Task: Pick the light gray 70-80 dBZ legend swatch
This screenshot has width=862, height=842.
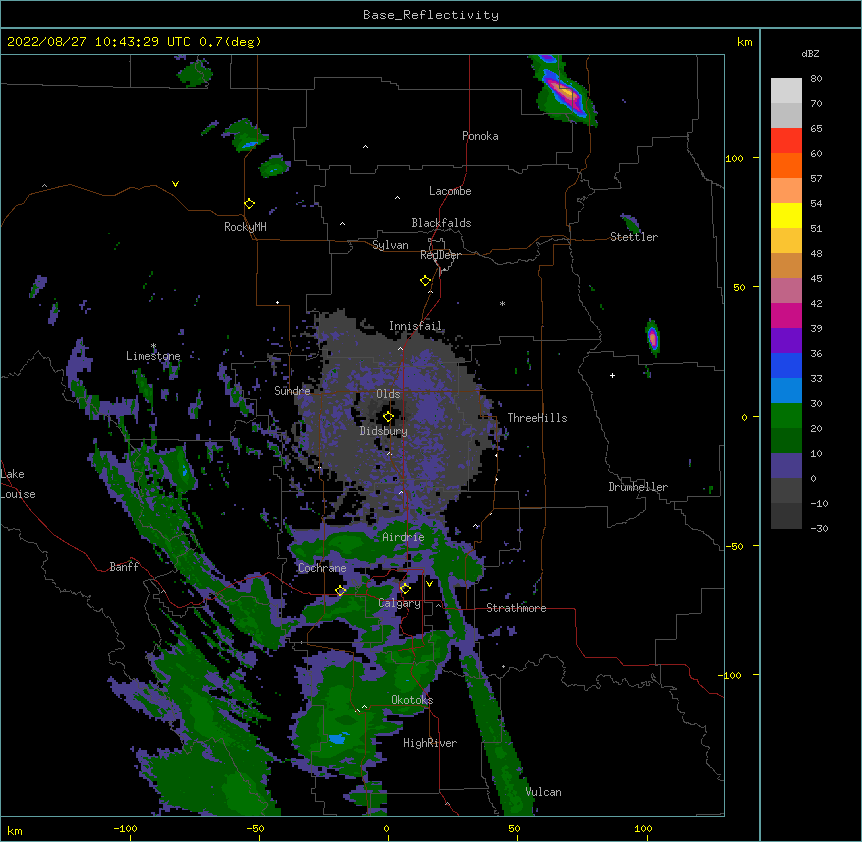Action: click(x=786, y=91)
